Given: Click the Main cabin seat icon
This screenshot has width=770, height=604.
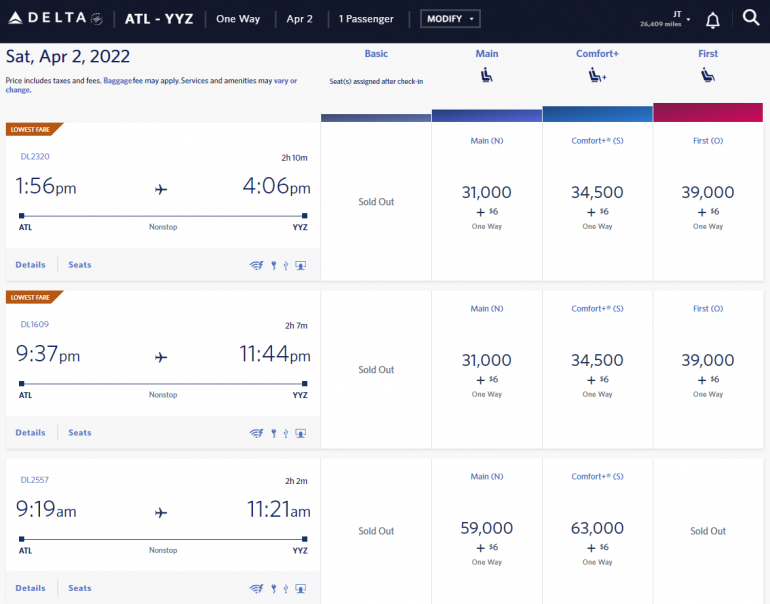Looking at the screenshot, I should (x=487, y=74).
